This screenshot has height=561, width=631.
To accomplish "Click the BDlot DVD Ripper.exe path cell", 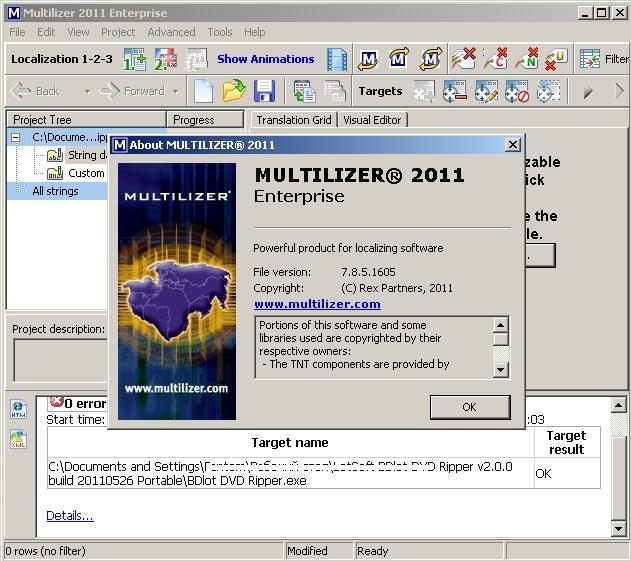I will coord(290,473).
